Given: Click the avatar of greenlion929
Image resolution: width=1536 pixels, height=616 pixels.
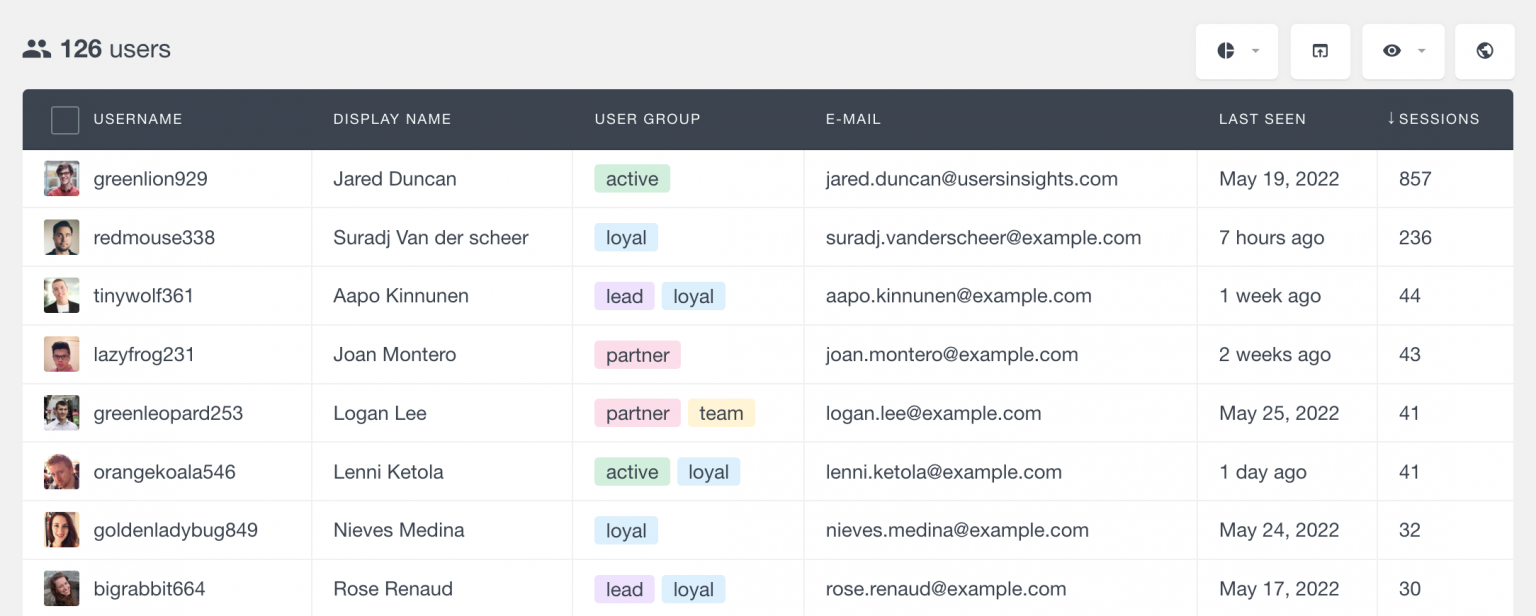Looking at the screenshot, I should pos(62,179).
